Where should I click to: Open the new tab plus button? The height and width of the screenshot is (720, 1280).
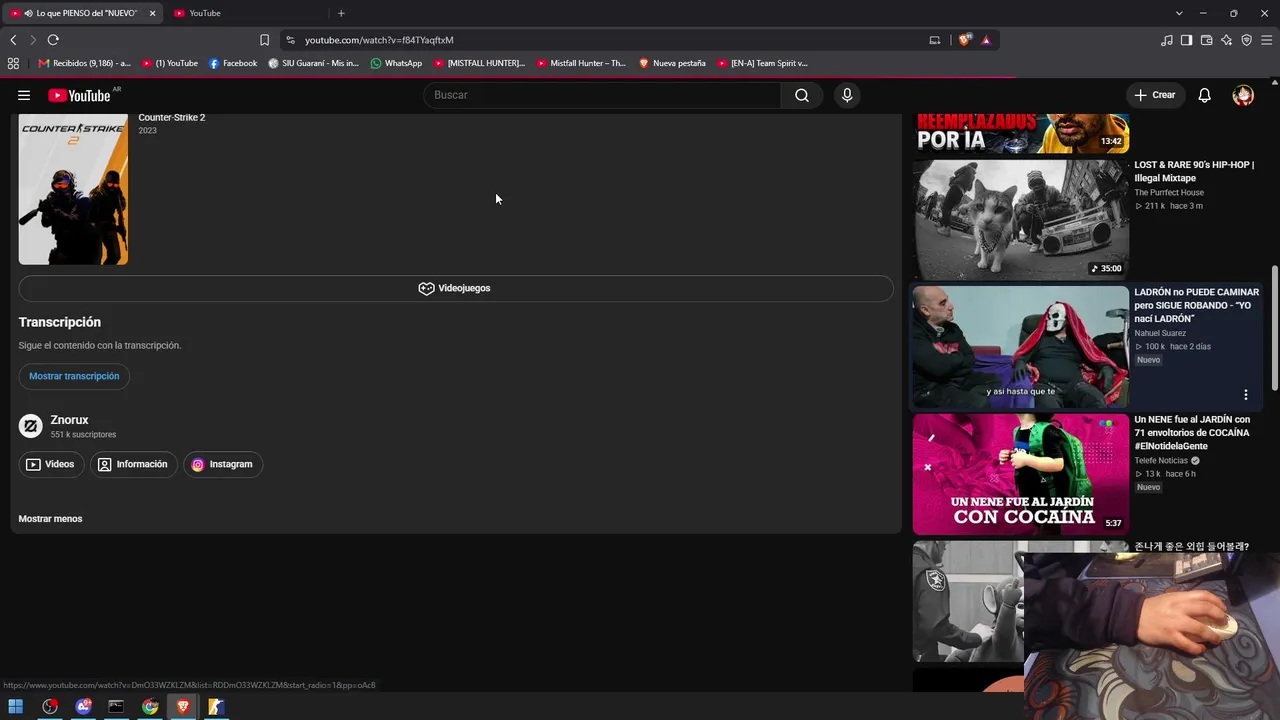coord(341,13)
